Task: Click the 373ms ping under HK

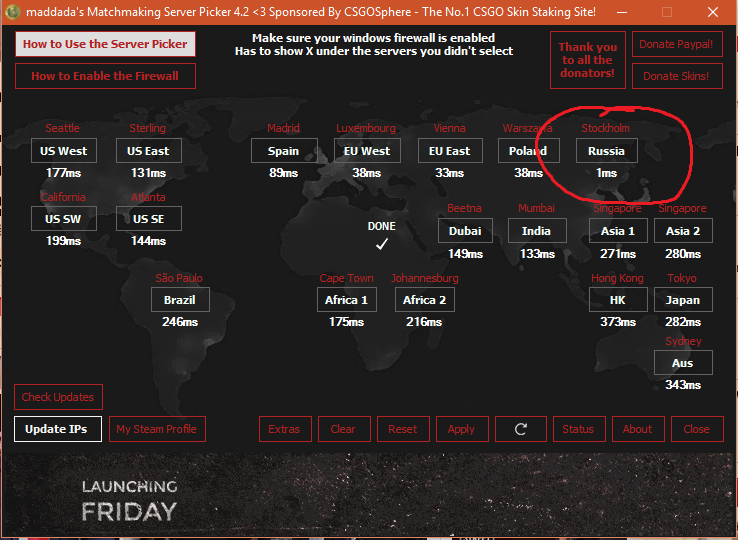Action: click(x=618, y=322)
